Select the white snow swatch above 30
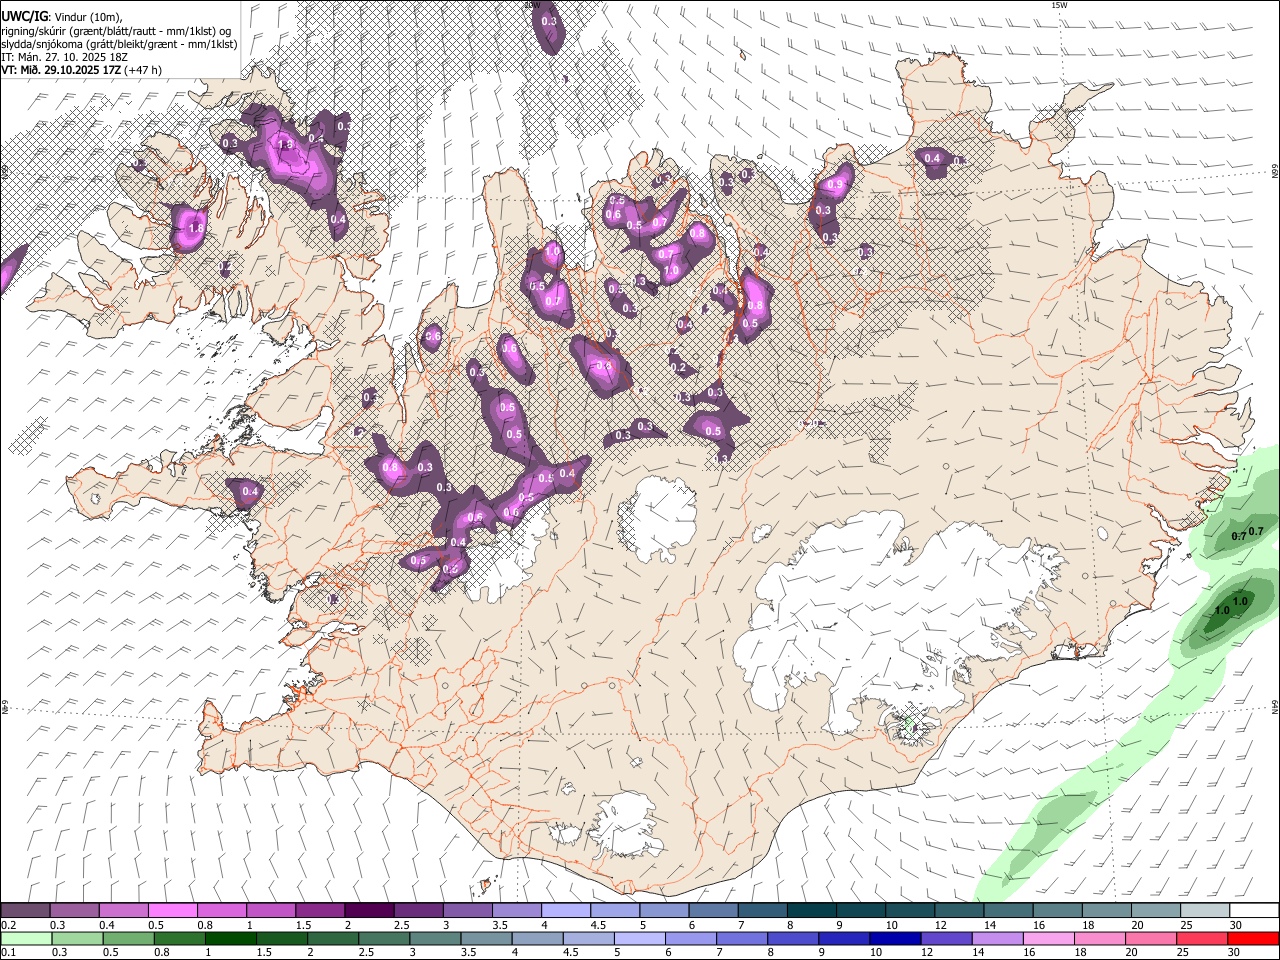Image resolution: width=1280 pixels, height=960 pixels. click(1254, 911)
